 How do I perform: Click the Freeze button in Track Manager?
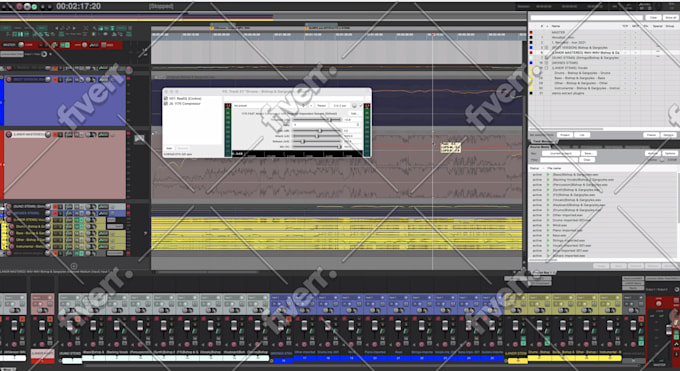[x=651, y=135]
